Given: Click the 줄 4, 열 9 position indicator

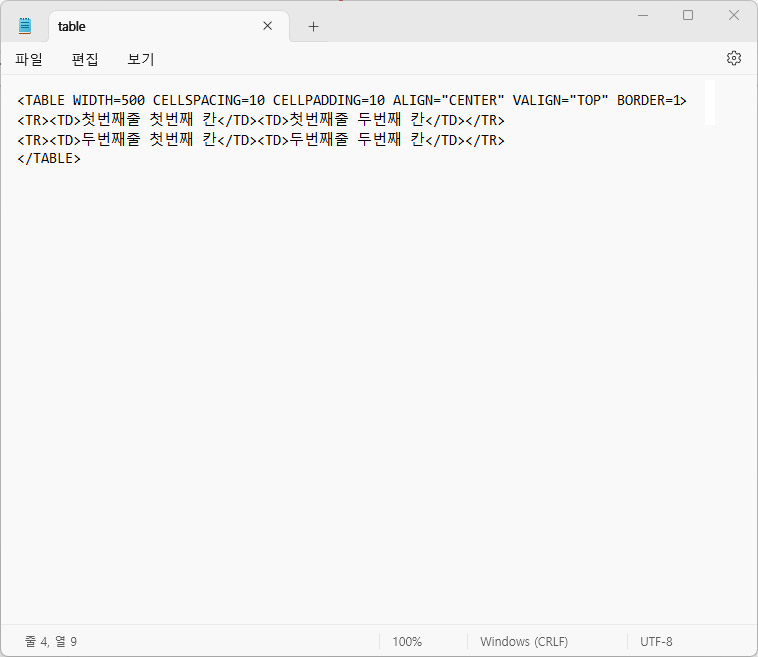Looking at the screenshot, I should point(51,642).
